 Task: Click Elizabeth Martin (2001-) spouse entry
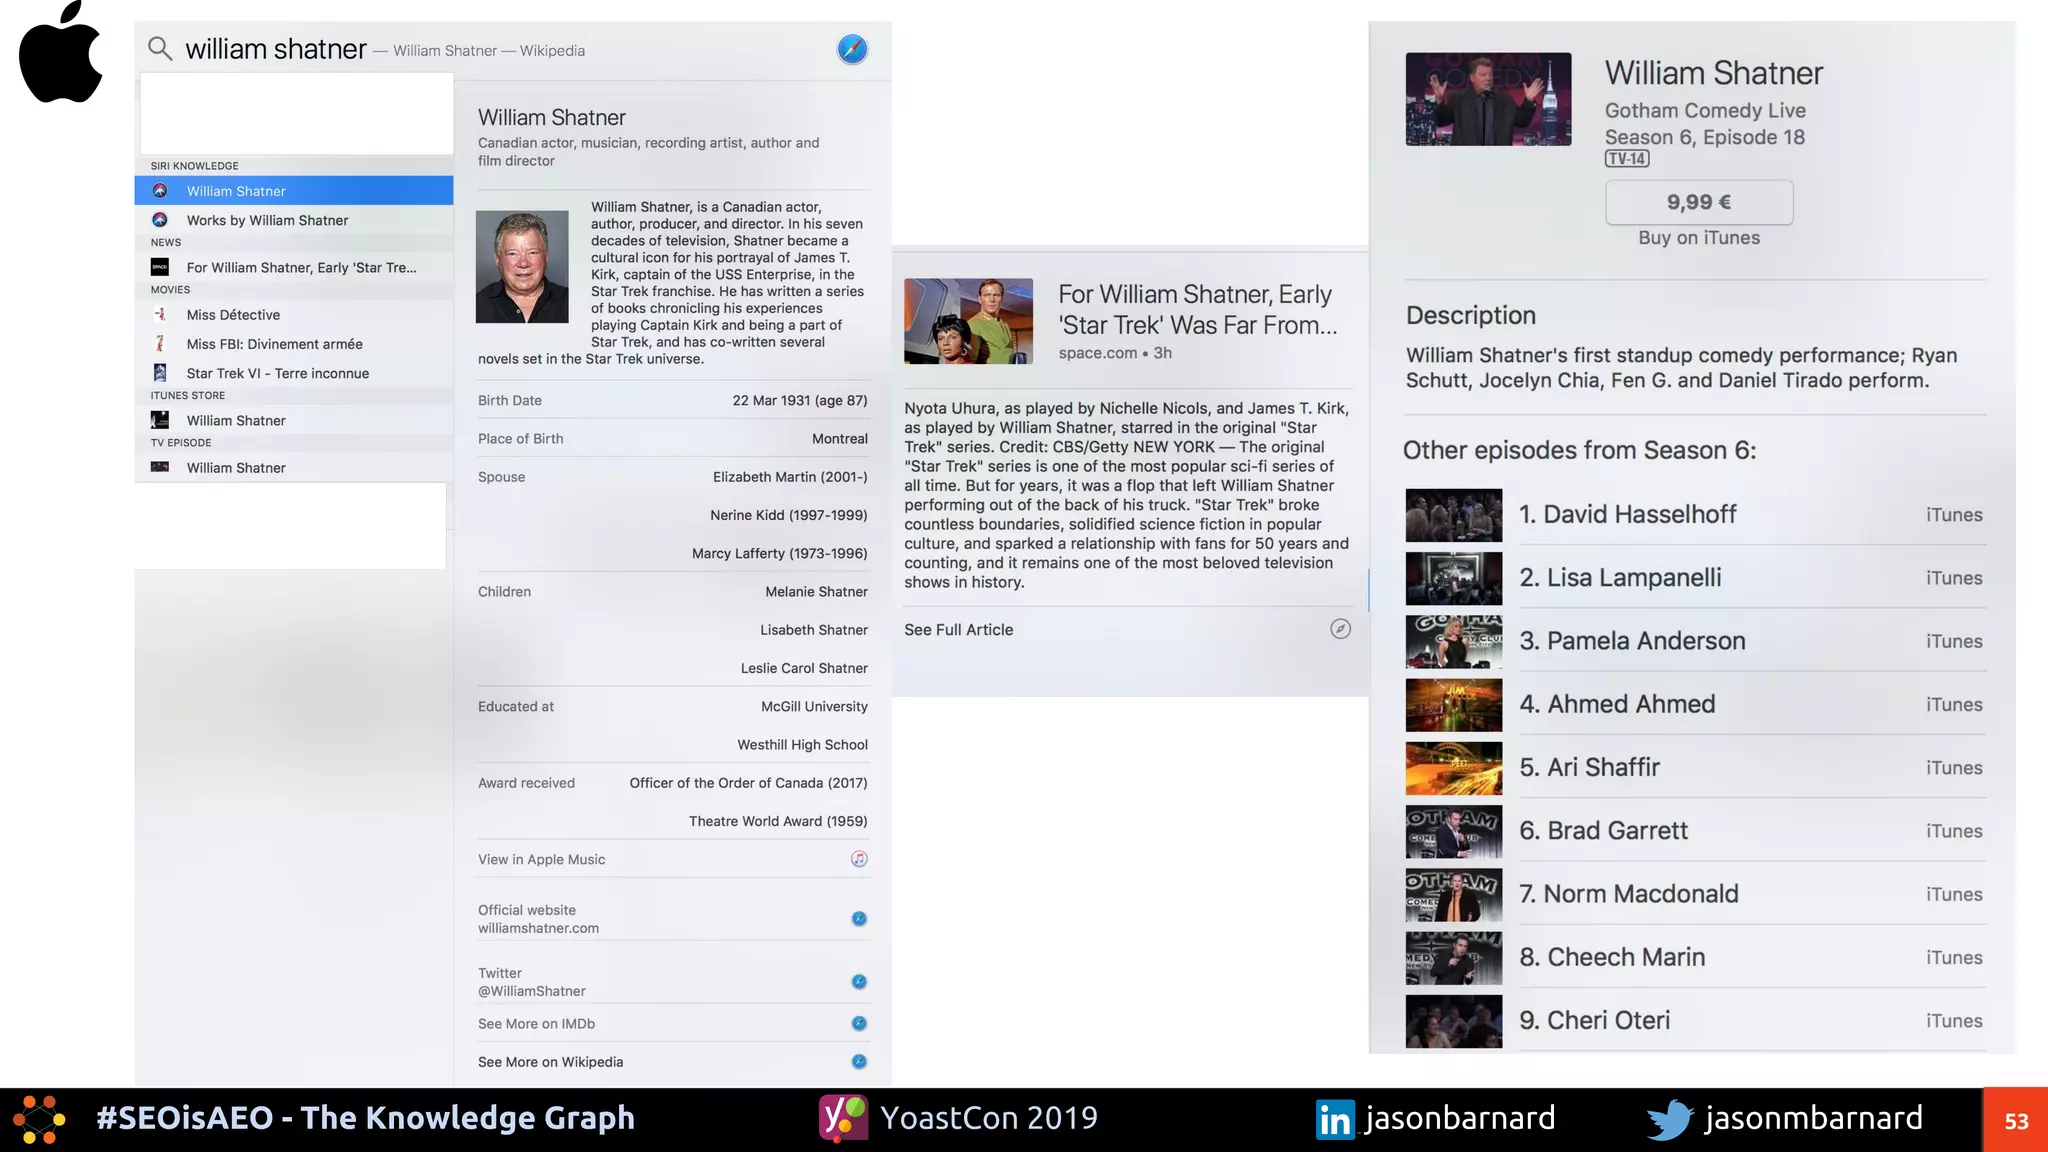pyautogui.click(x=790, y=477)
